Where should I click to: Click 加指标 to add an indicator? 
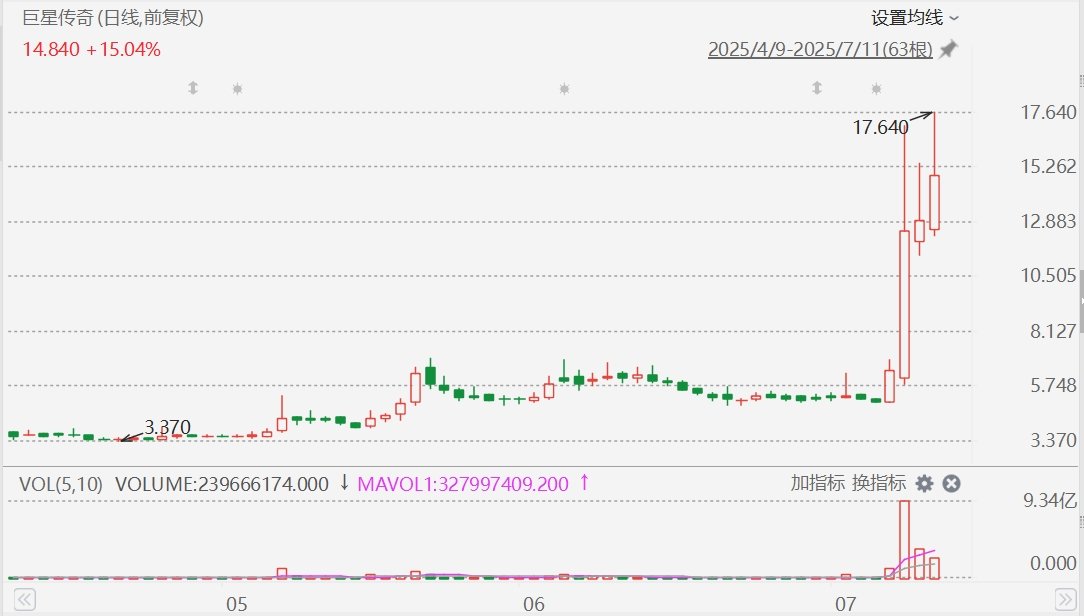(x=817, y=483)
